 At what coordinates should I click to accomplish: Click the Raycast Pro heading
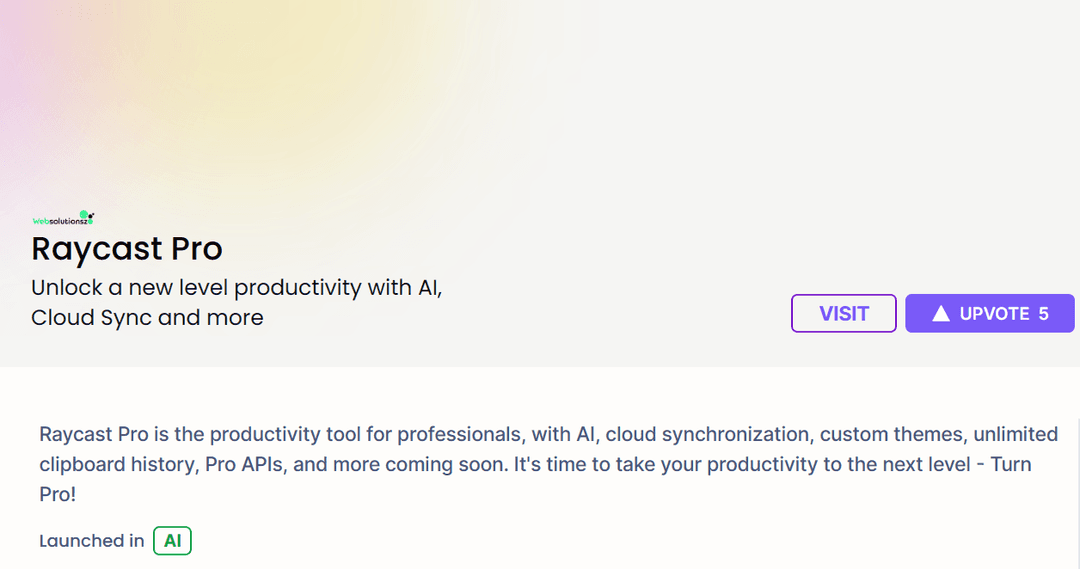tap(127, 249)
